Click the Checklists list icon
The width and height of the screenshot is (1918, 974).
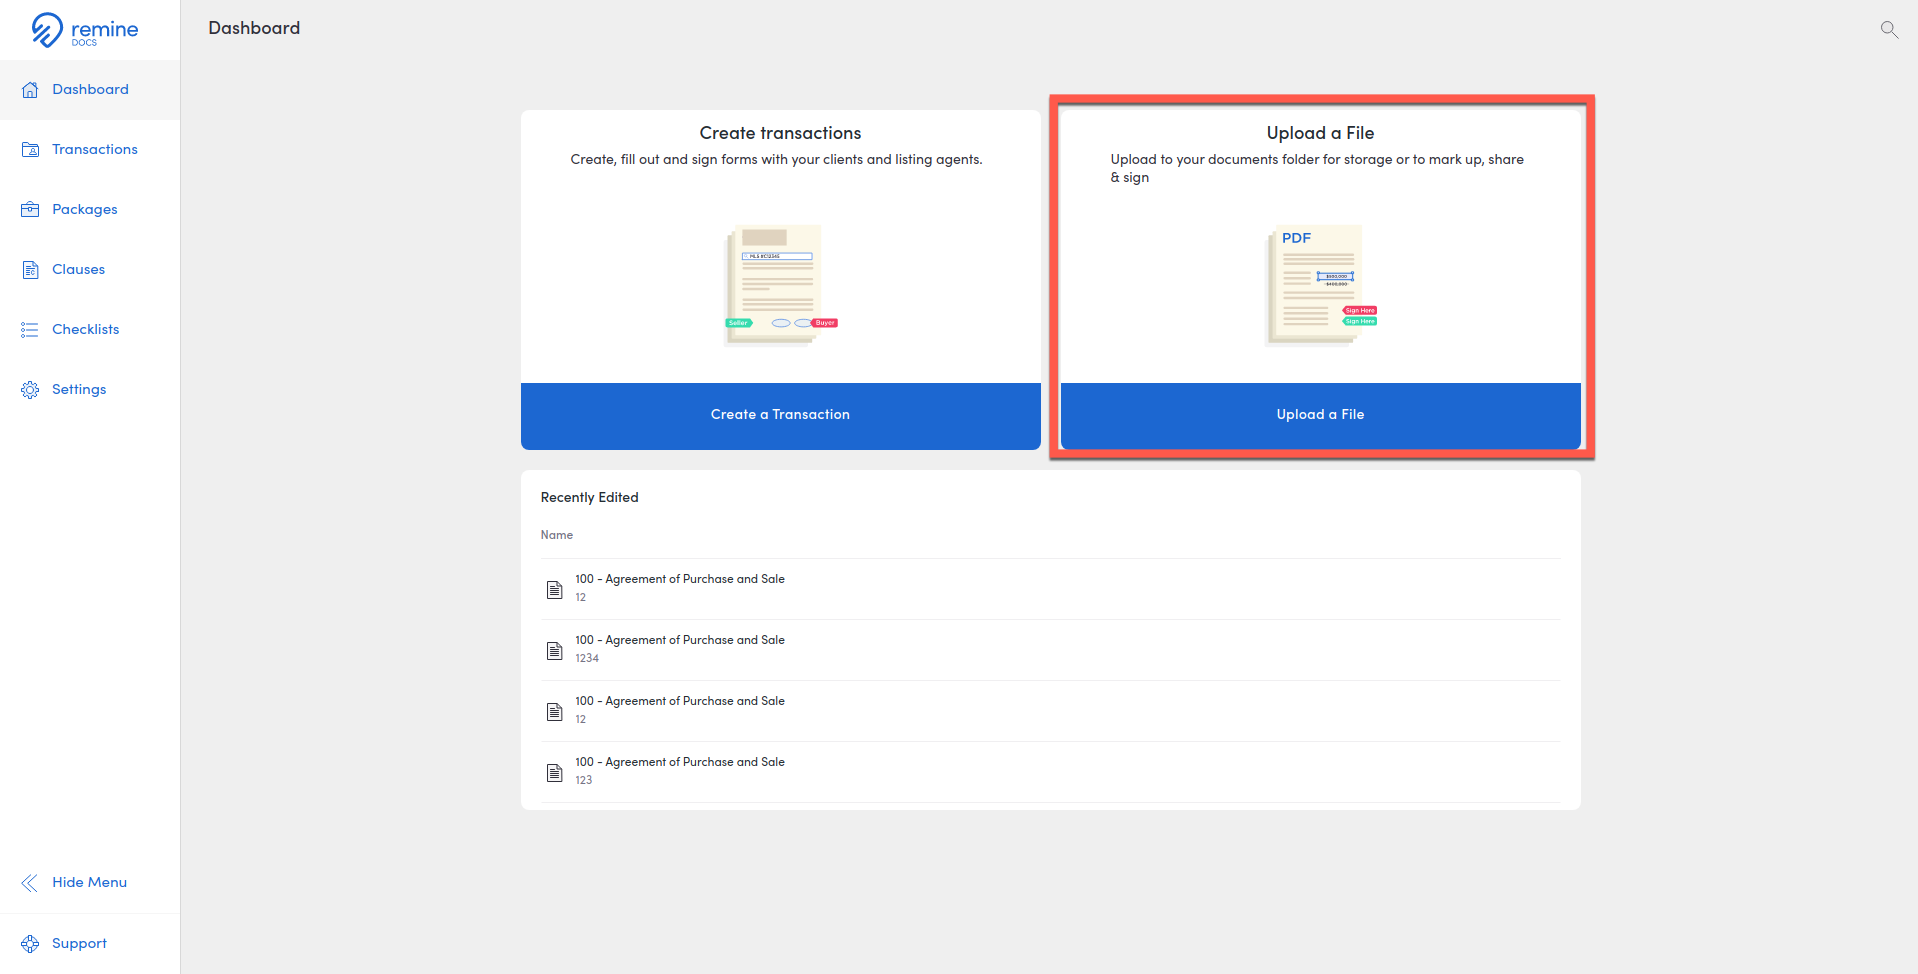30,330
